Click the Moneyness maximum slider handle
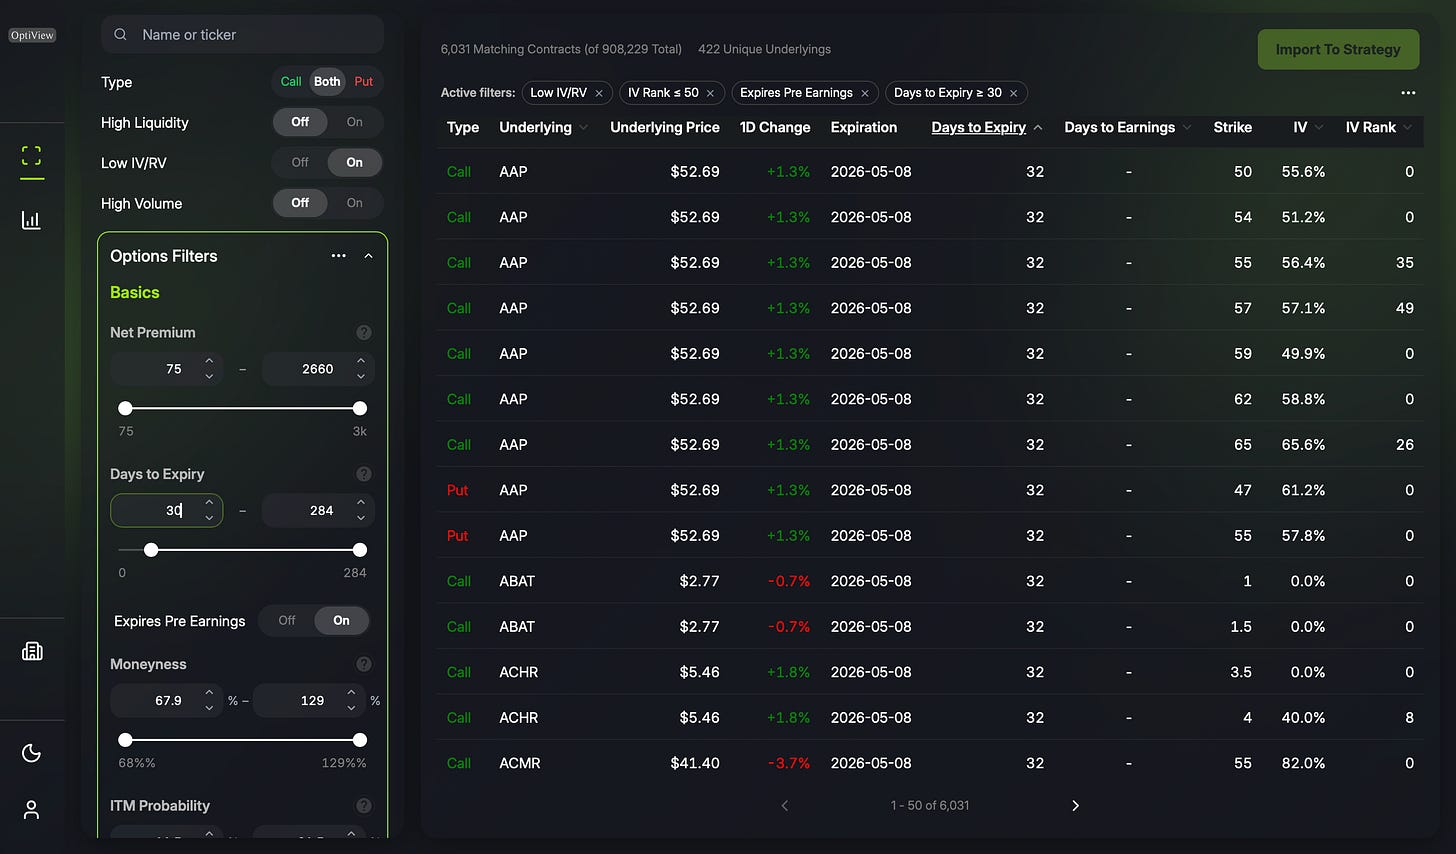This screenshot has height=854, width=1456. [360, 740]
